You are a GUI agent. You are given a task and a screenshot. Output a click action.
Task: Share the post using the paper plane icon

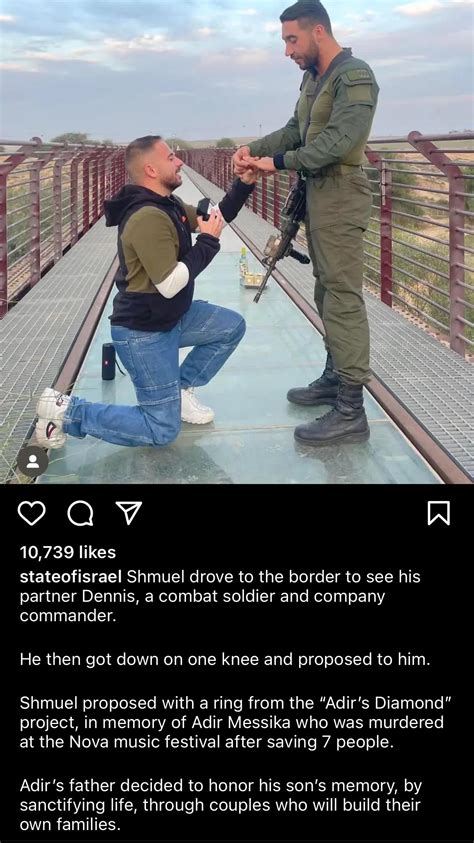[x=129, y=513]
